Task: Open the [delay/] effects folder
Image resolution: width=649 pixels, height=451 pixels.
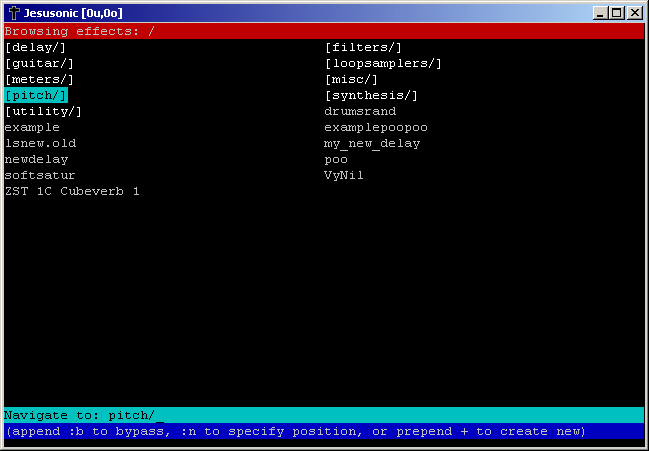Action: (36, 47)
